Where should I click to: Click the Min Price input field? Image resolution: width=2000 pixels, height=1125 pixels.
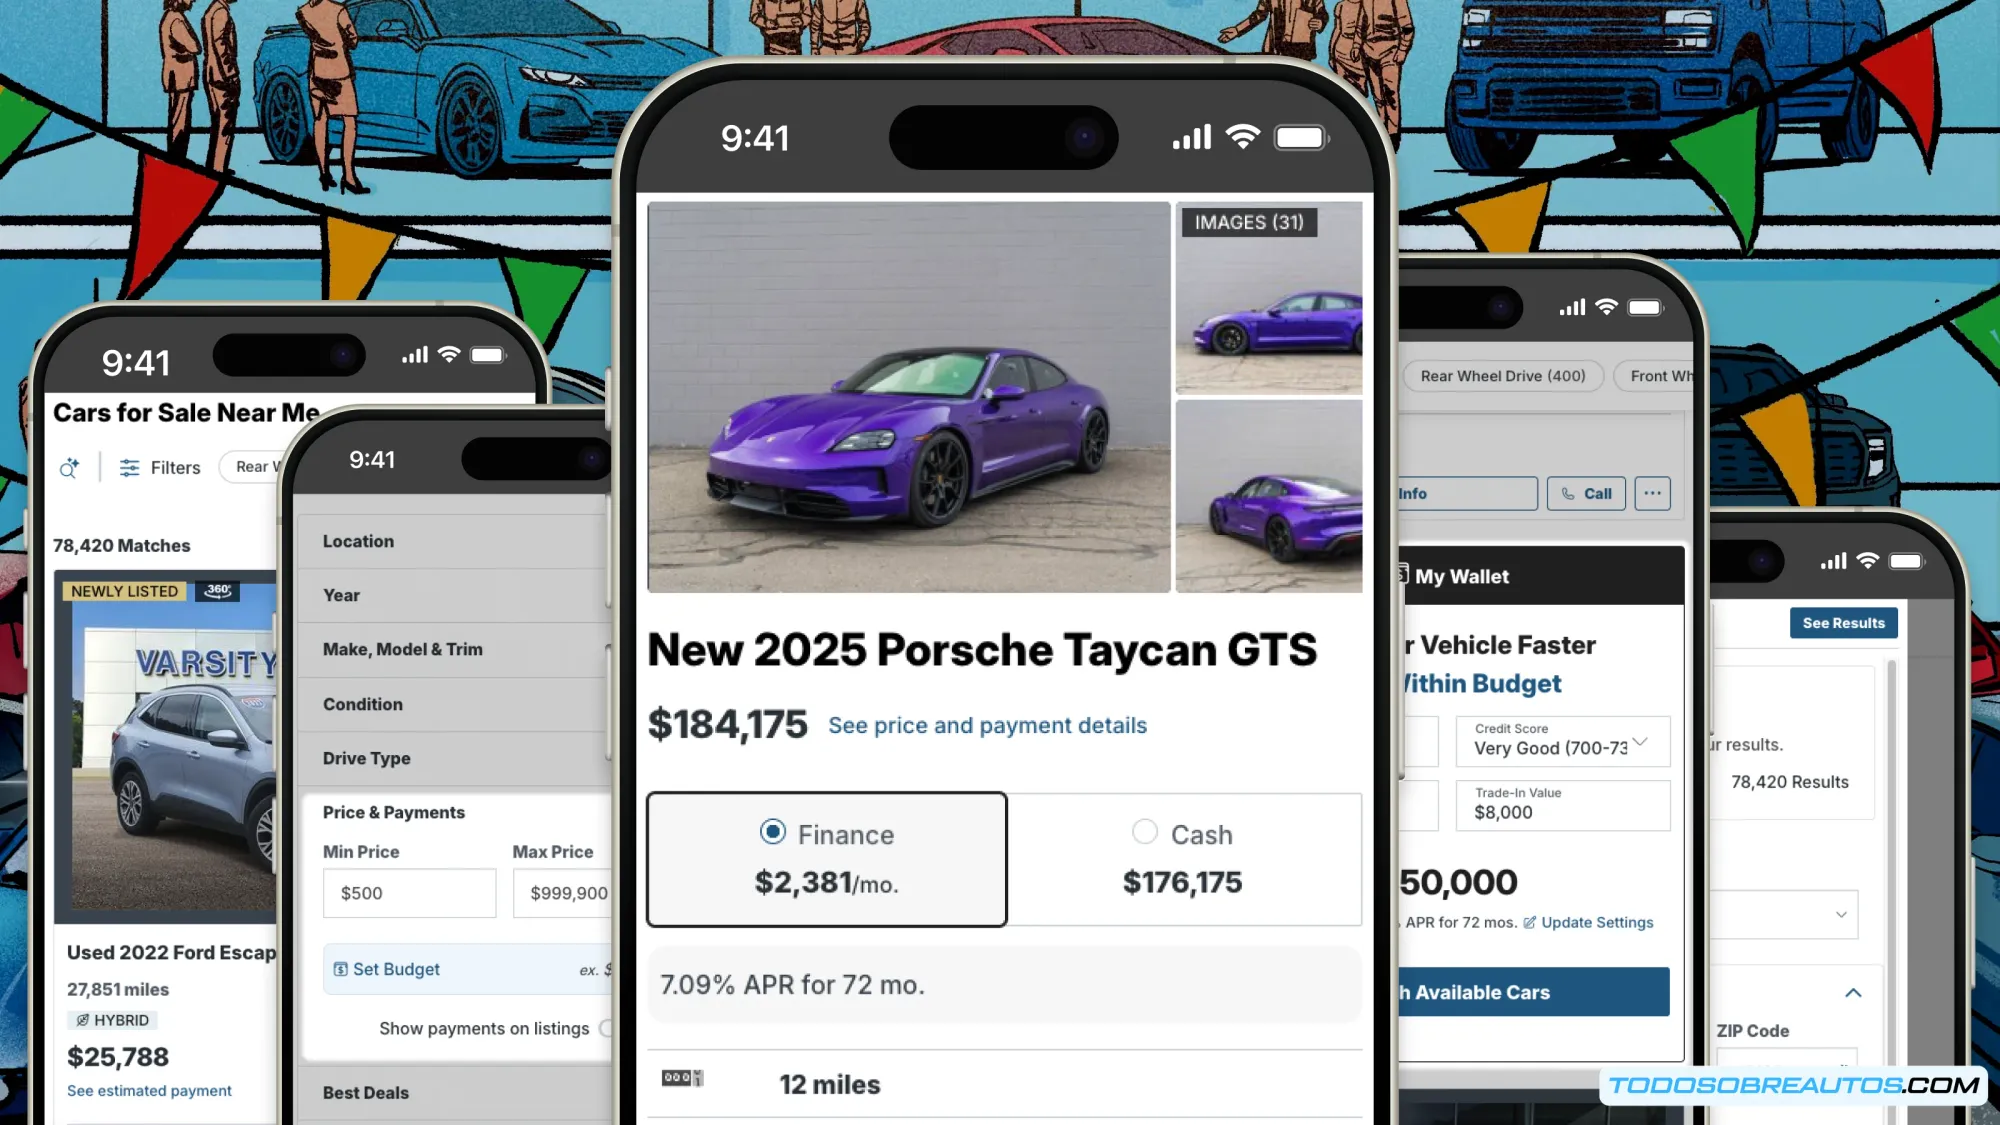pyautogui.click(x=409, y=893)
